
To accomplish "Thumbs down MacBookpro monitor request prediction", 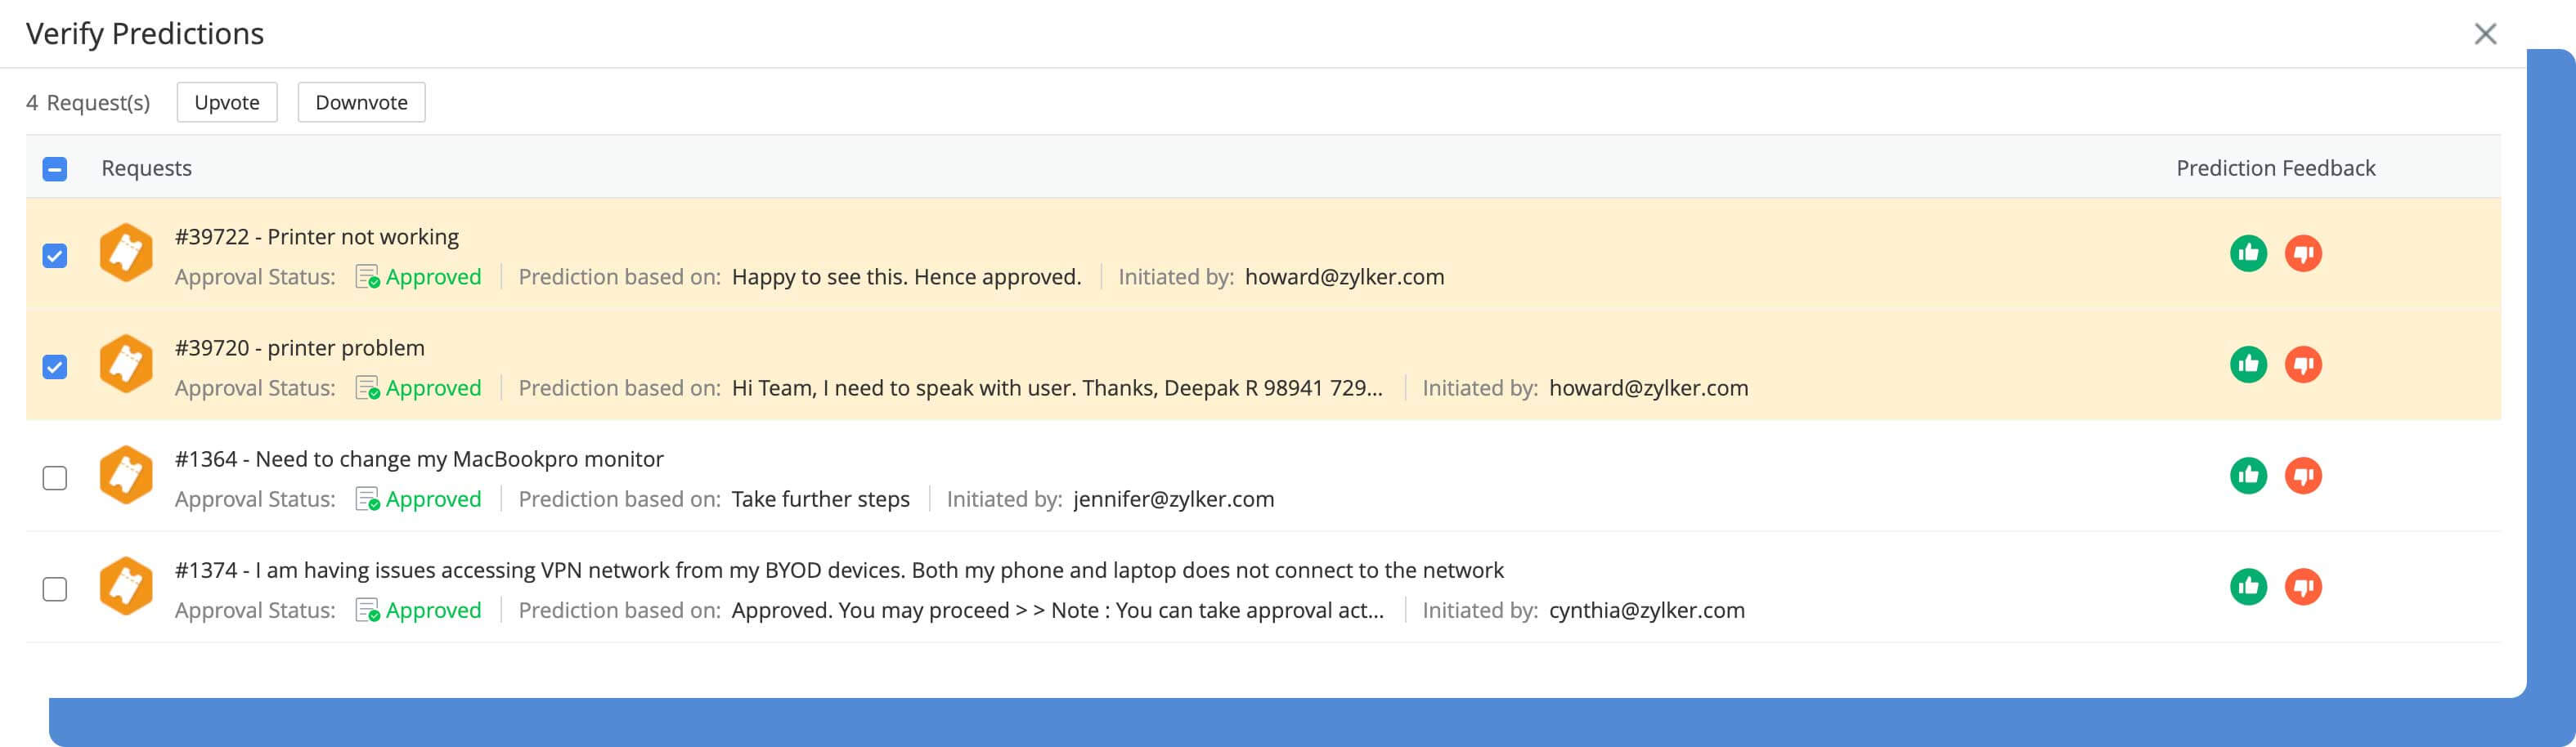I will click(2303, 475).
